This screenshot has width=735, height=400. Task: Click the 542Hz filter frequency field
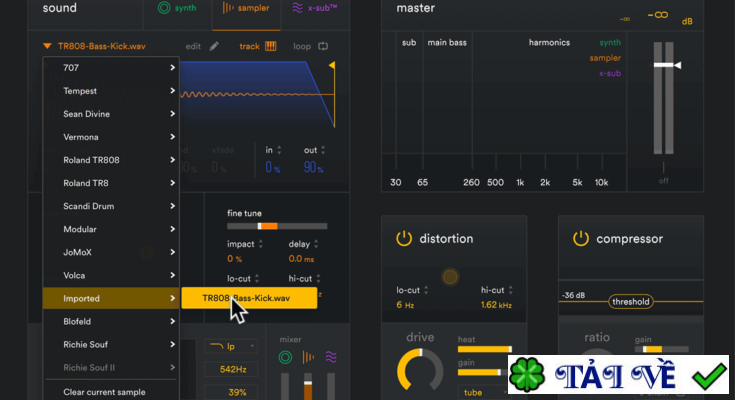231,369
